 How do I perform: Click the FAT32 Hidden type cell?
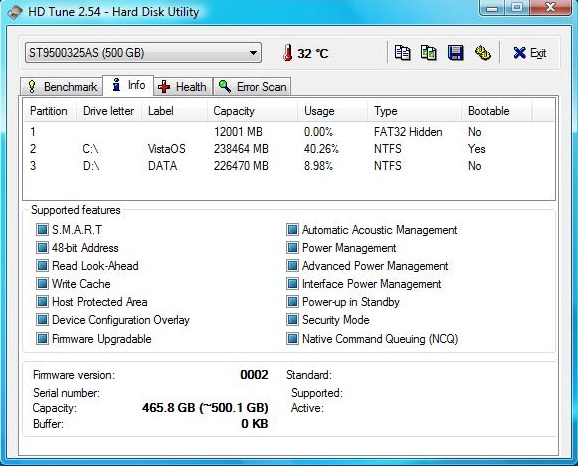click(408, 132)
